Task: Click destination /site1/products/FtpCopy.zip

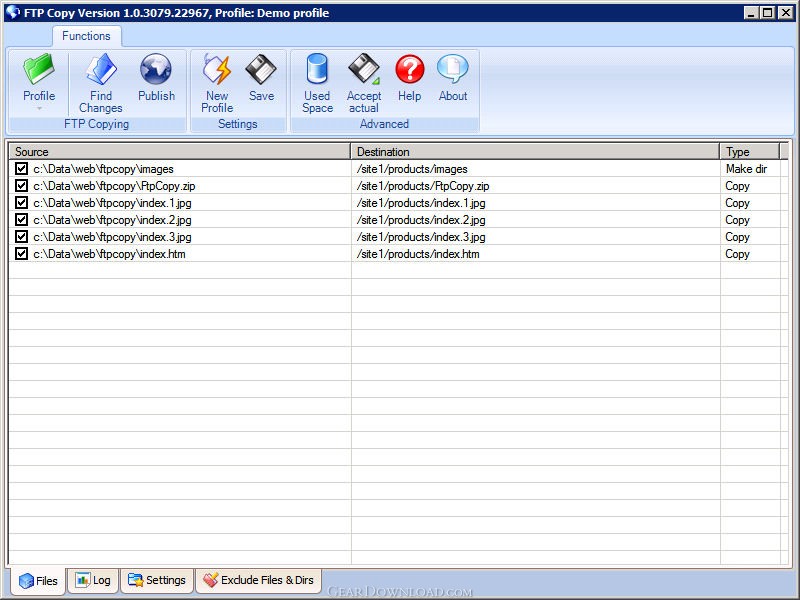Action: (423, 186)
